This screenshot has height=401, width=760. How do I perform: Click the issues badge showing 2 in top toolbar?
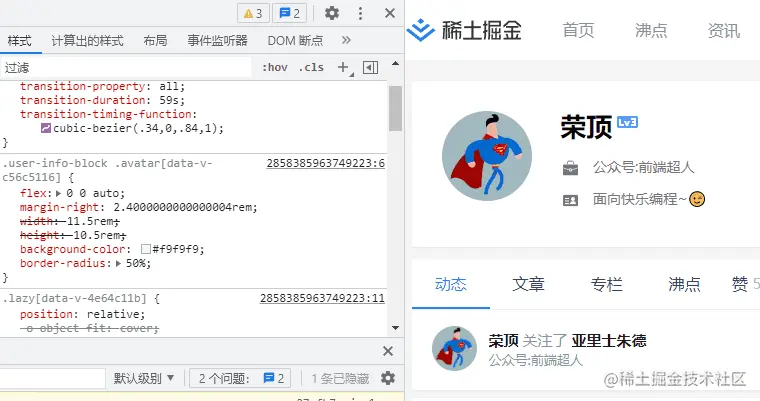[x=289, y=13]
